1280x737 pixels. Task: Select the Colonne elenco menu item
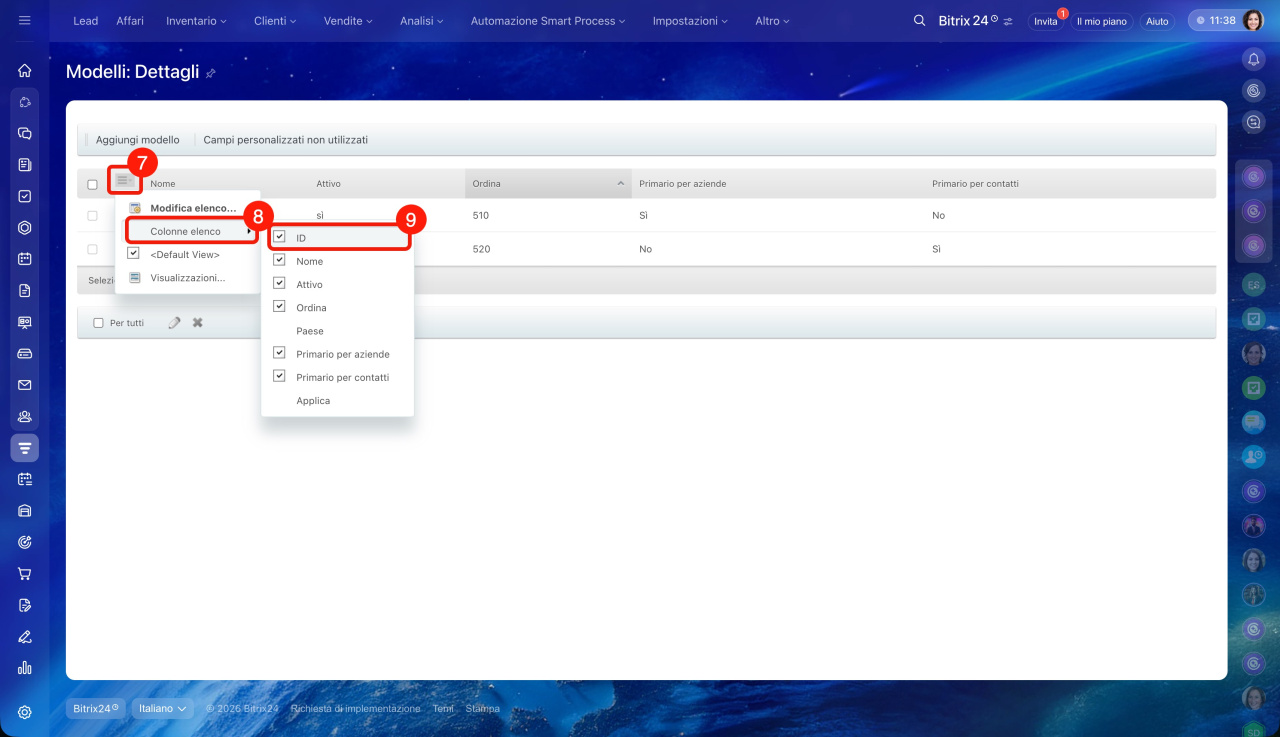pos(186,231)
